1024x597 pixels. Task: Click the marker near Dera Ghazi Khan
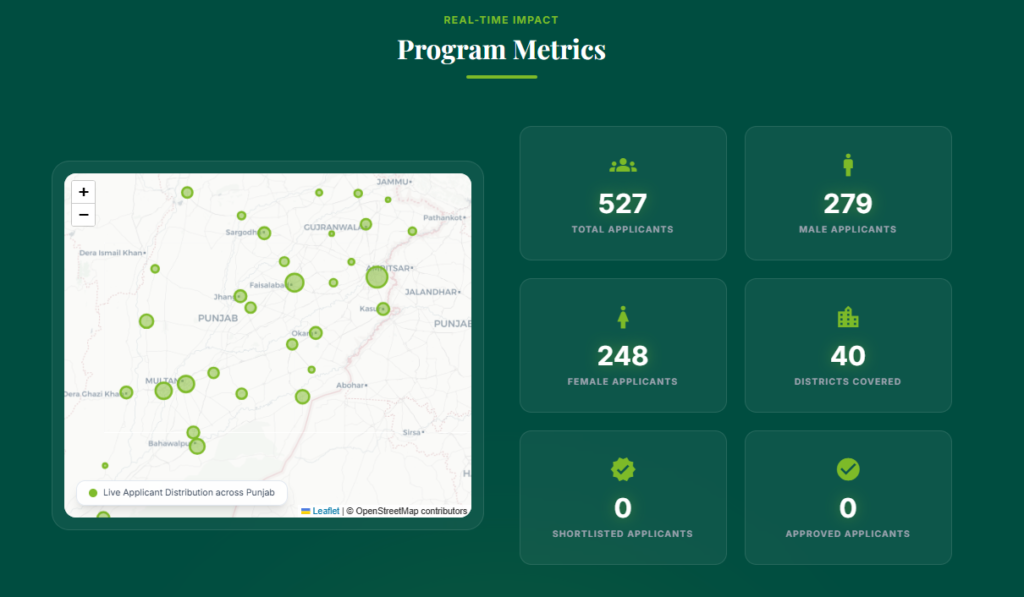pyautogui.click(x=126, y=392)
